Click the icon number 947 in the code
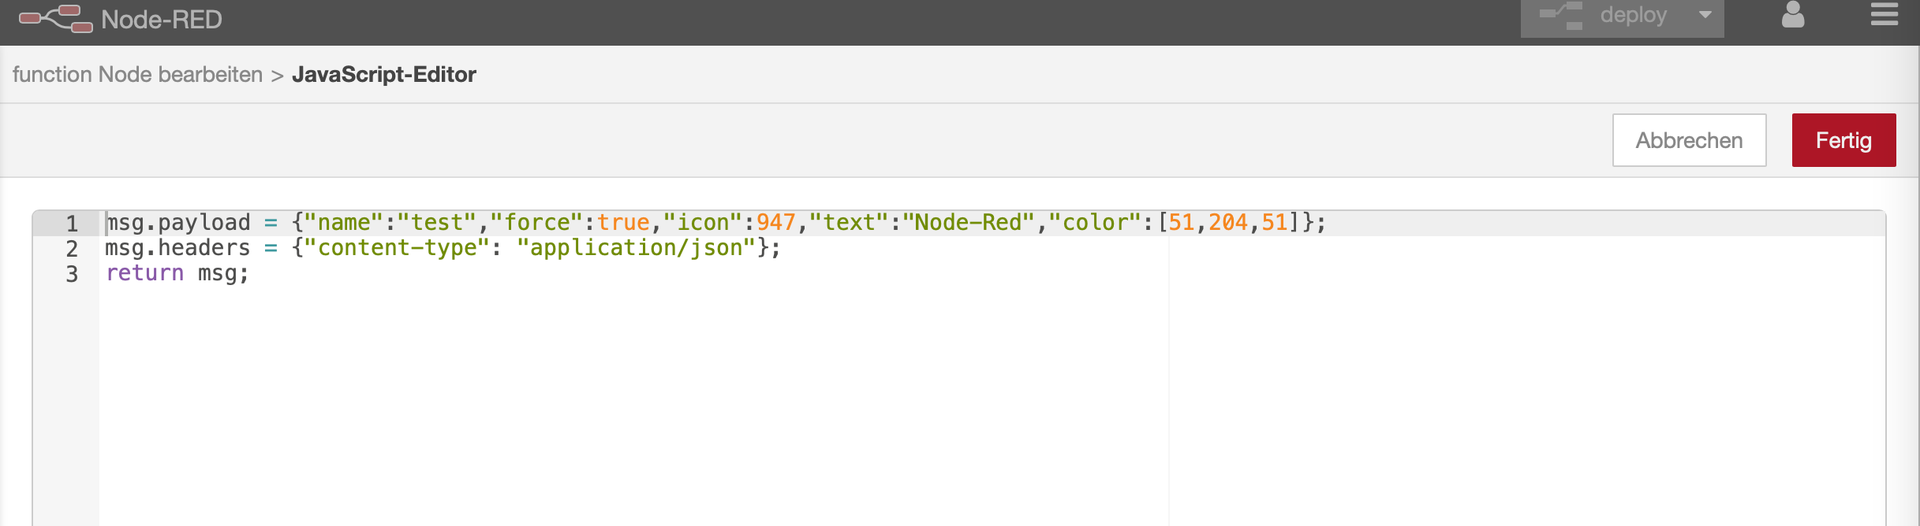This screenshot has height=526, width=1920. pyautogui.click(x=776, y=222)
